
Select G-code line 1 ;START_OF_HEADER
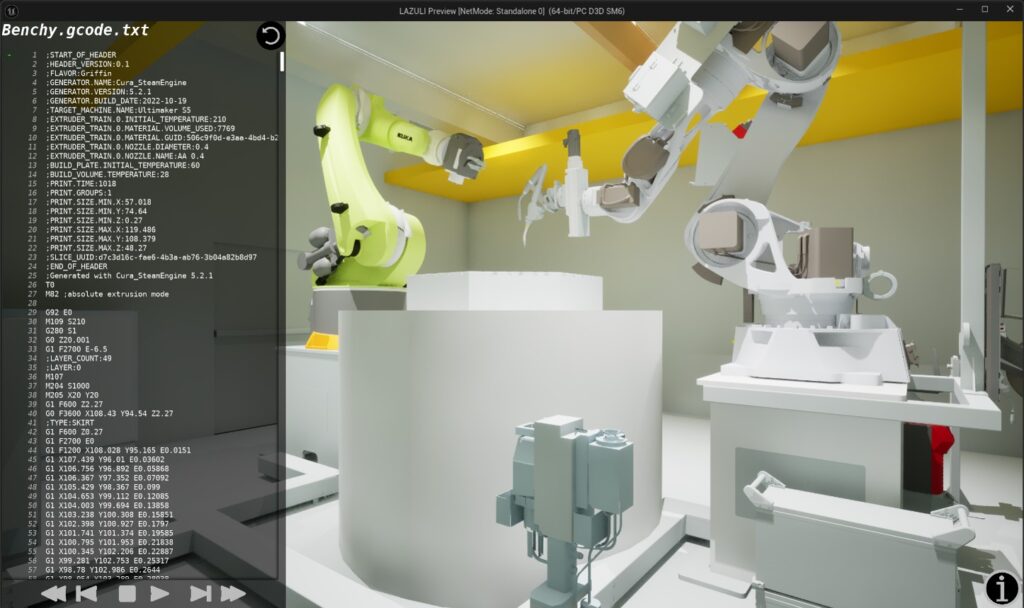pyautogui.click(x=81, y=55)
